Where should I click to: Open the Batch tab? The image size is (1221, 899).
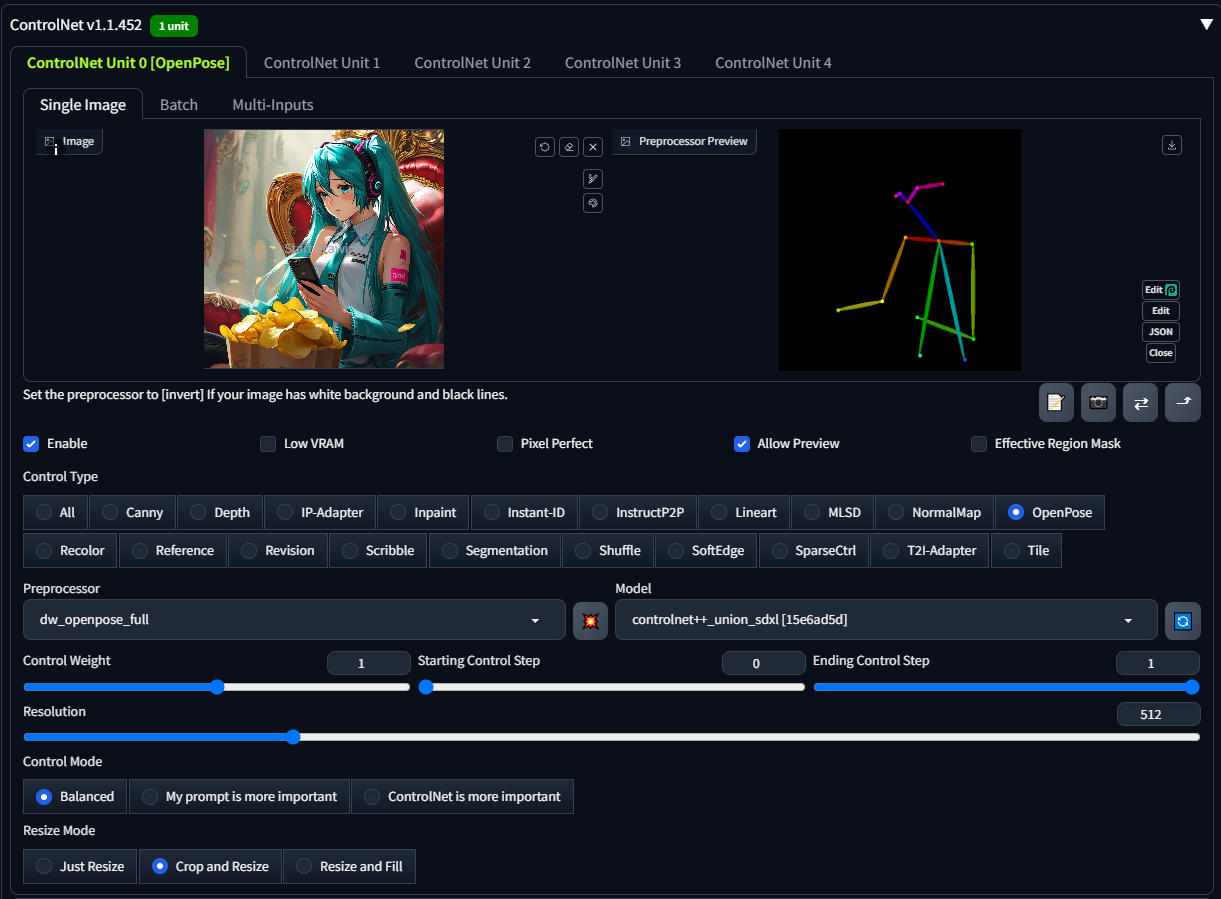[179, 105]
